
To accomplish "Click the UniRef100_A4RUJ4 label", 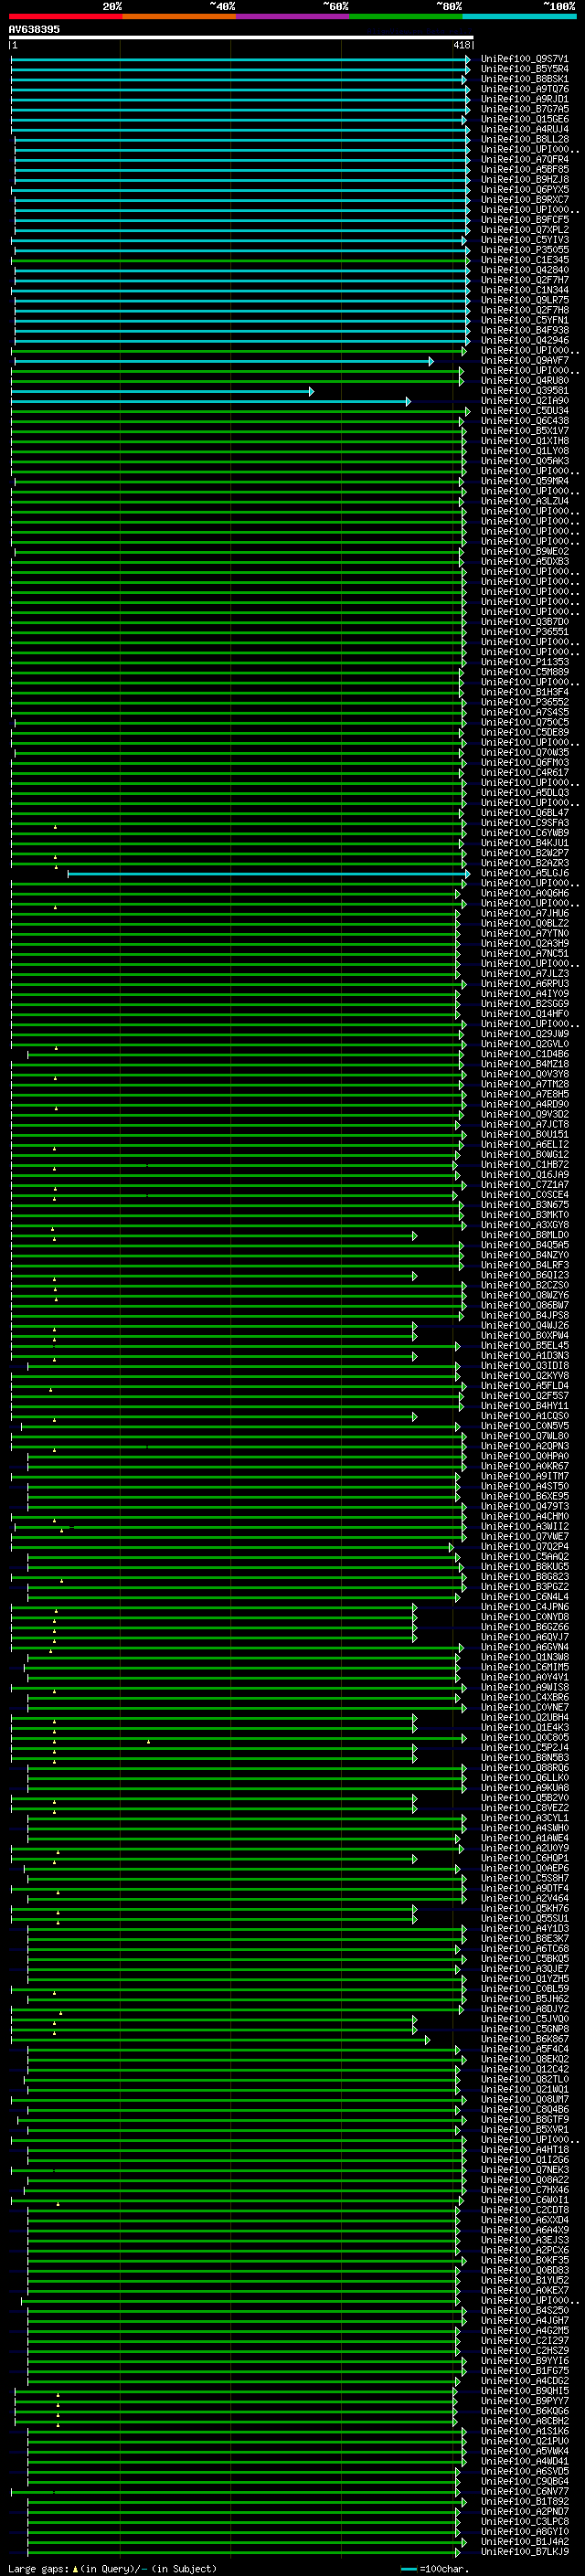I will [524, 129].
